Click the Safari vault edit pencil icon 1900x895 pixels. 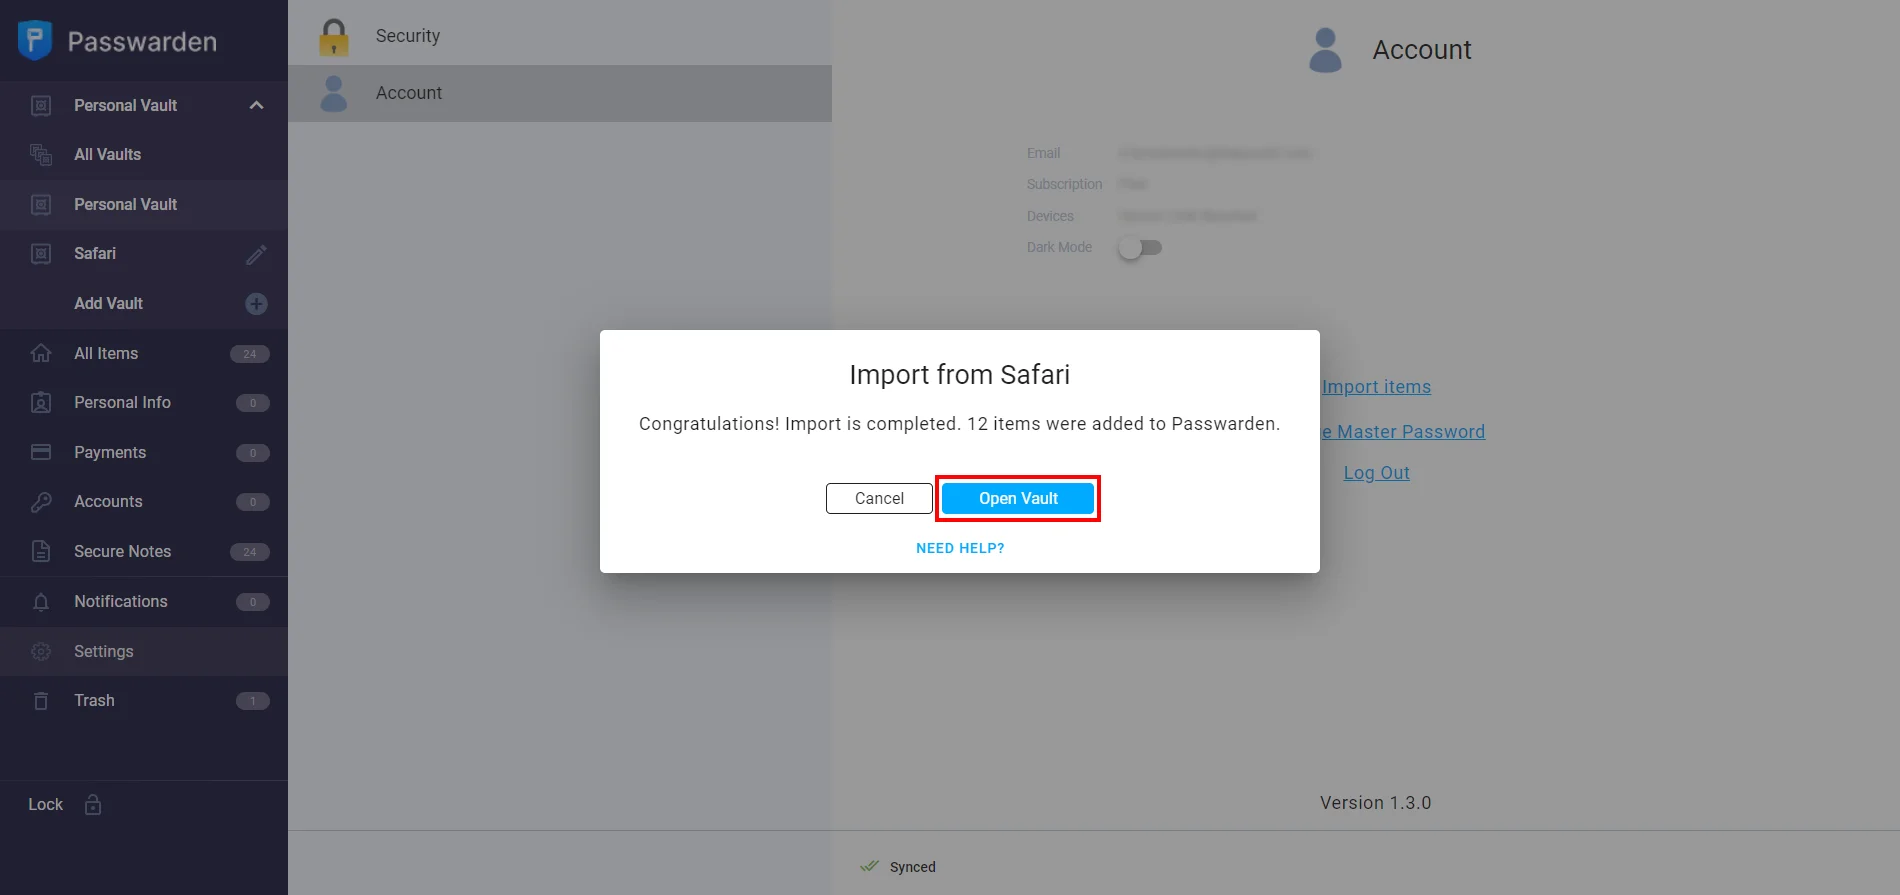pyautogui.click(x=256, y=254)
